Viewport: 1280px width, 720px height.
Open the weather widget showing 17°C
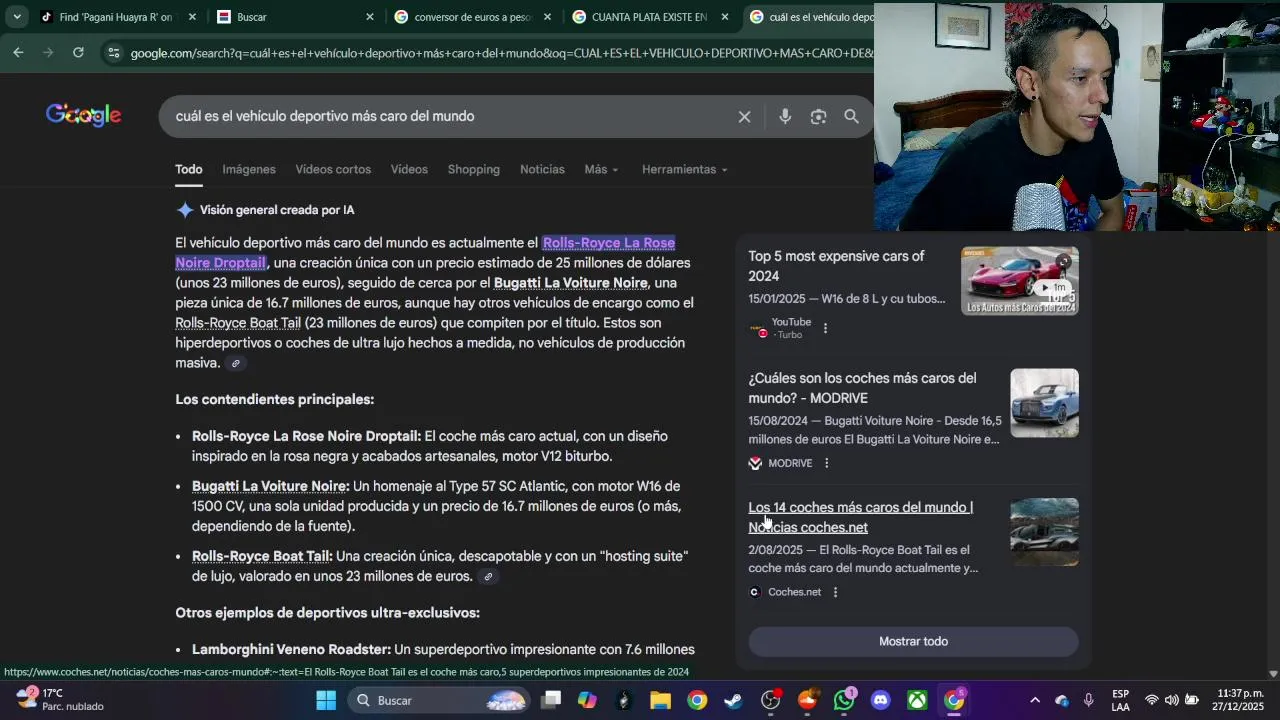coord(60,700)
